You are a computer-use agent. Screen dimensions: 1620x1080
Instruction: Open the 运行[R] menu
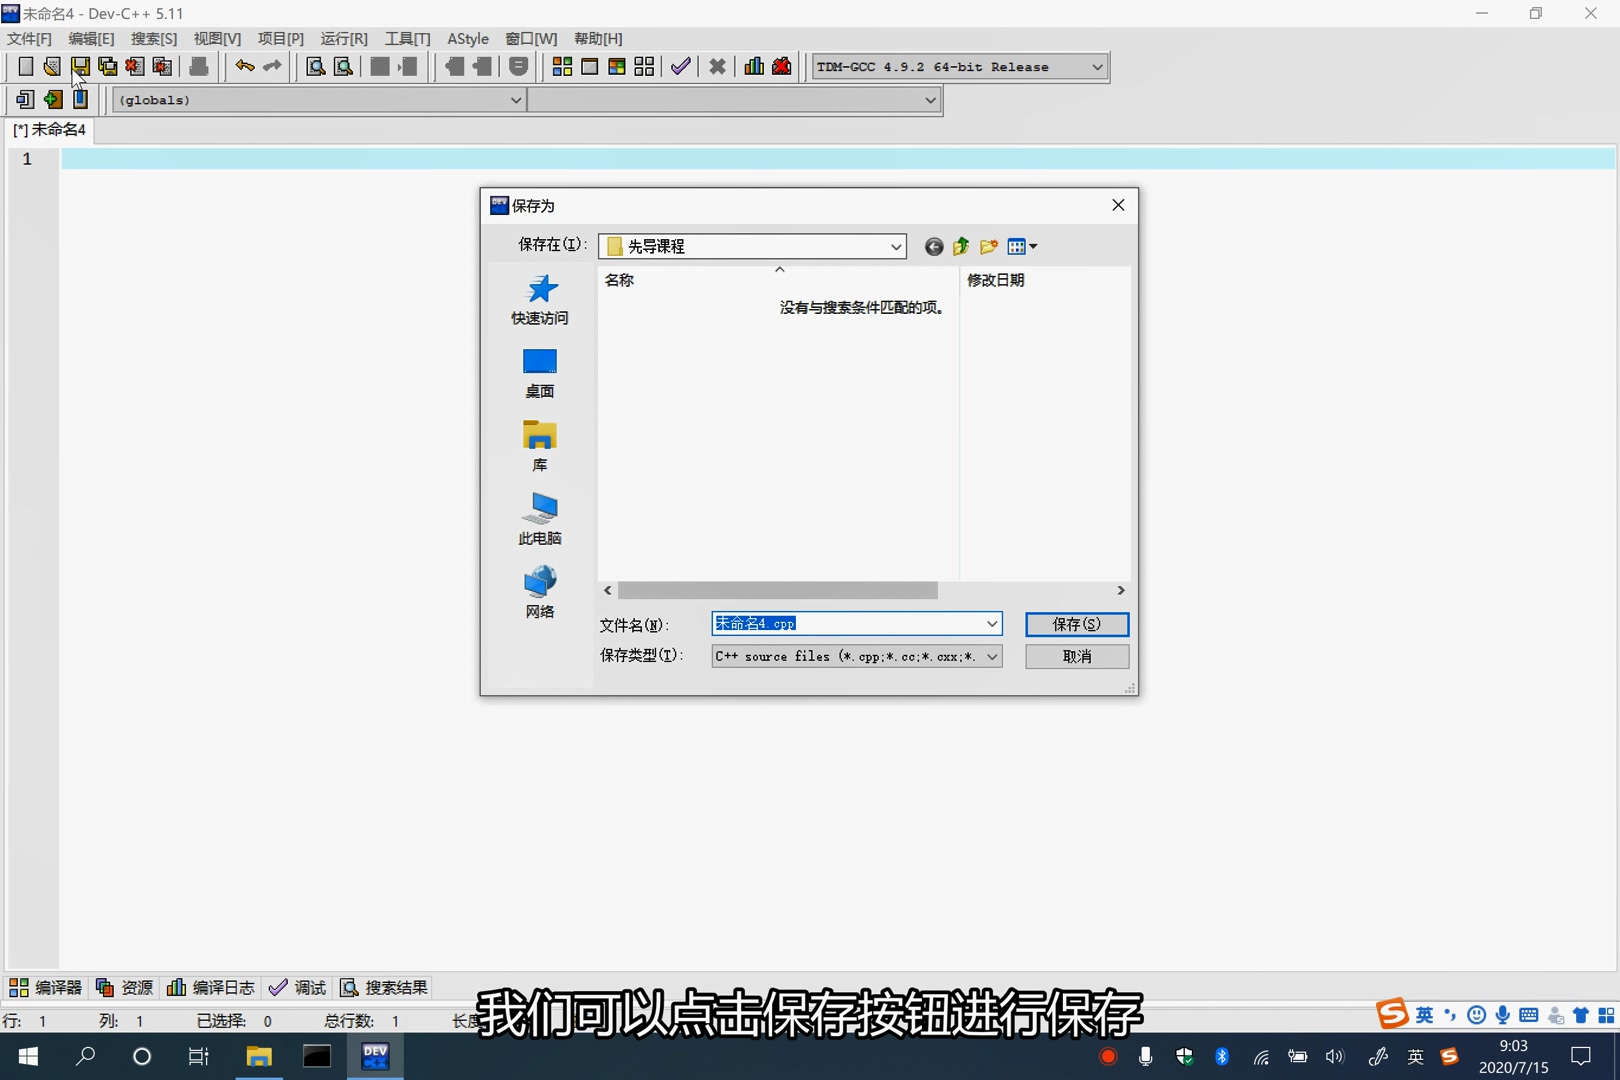click(344, 38)
